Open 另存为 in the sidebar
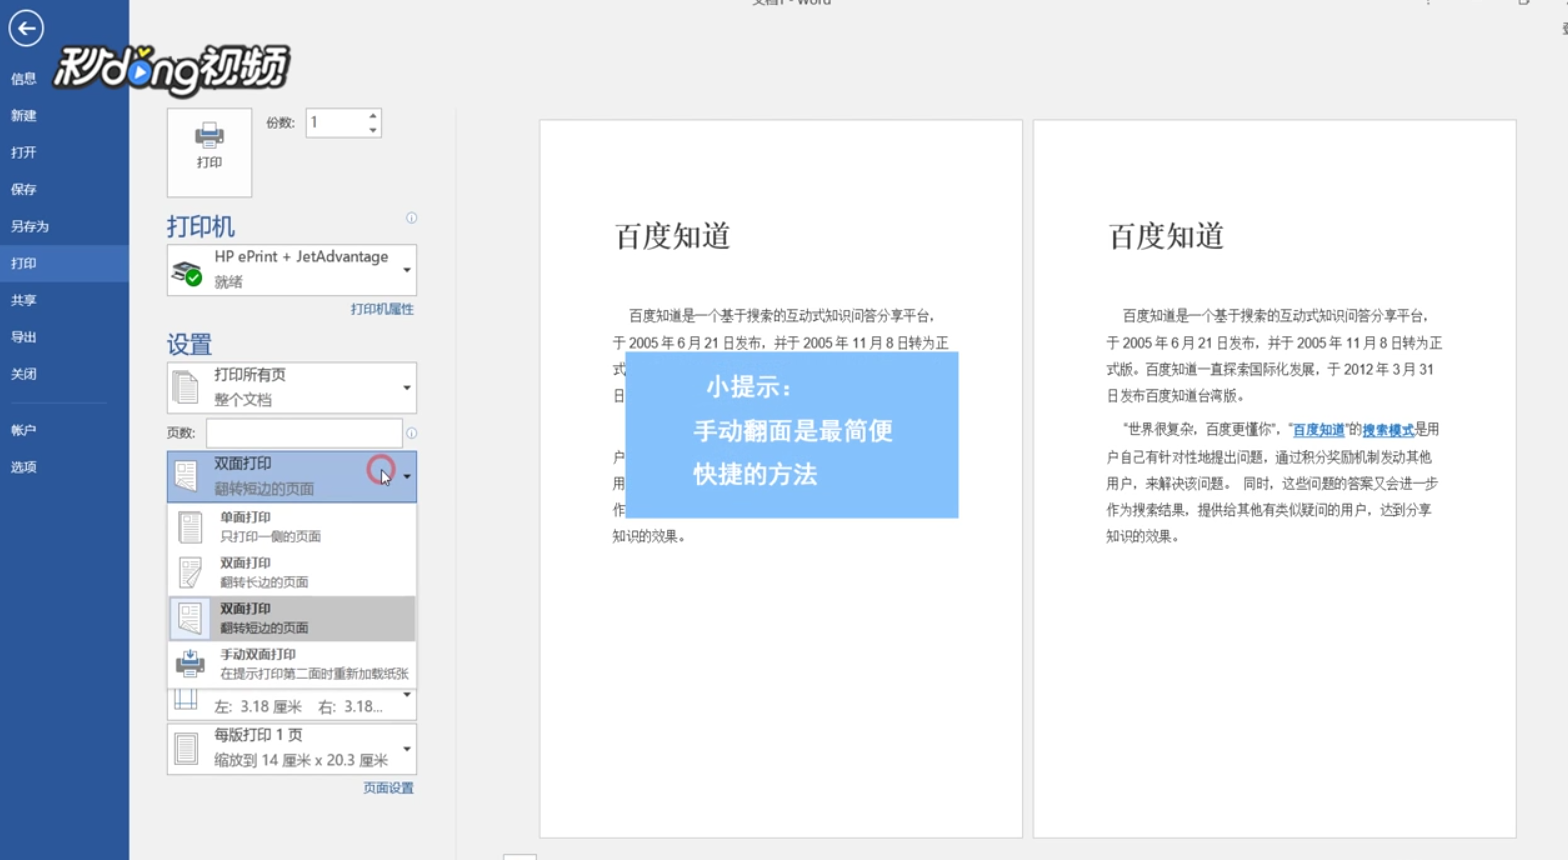 30,226
